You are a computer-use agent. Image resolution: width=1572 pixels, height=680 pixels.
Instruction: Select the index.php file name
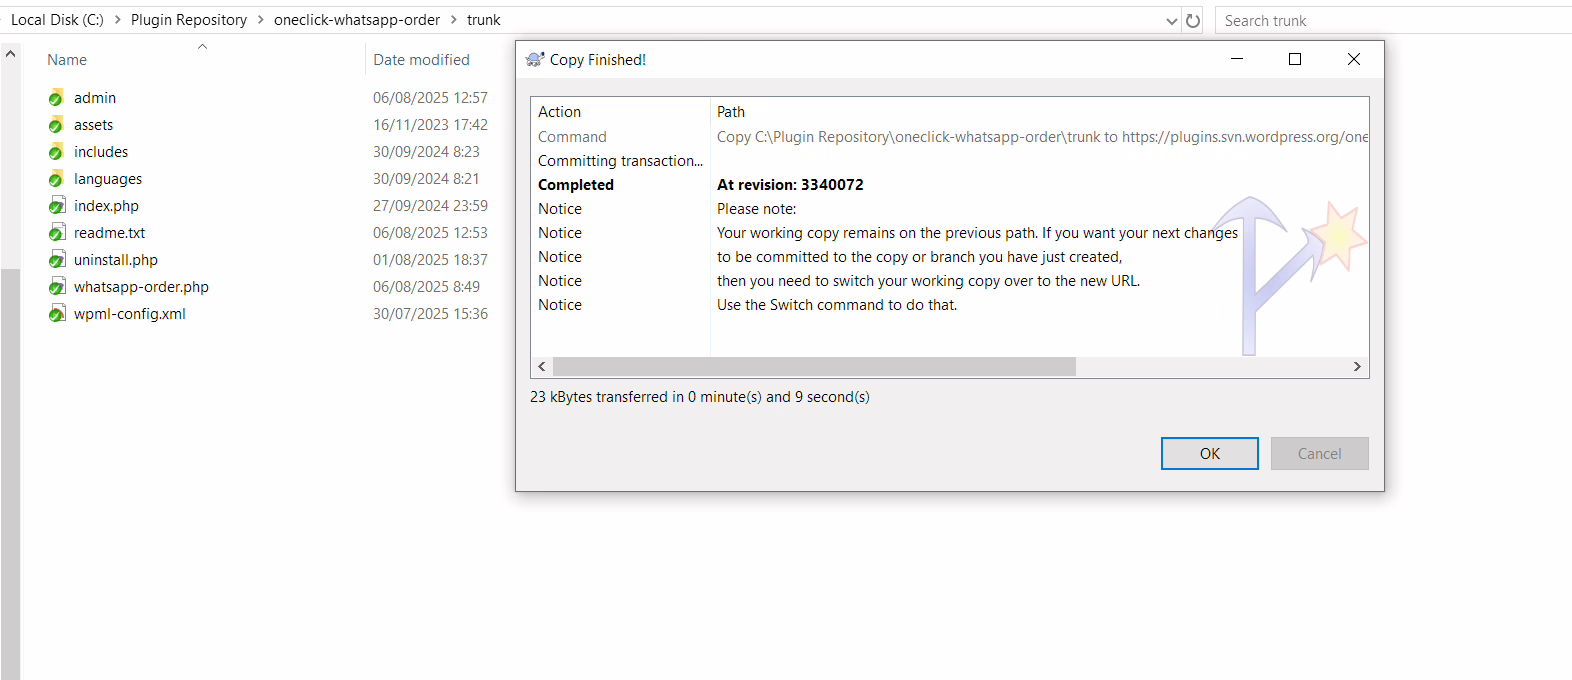click(x=106, y=206)
